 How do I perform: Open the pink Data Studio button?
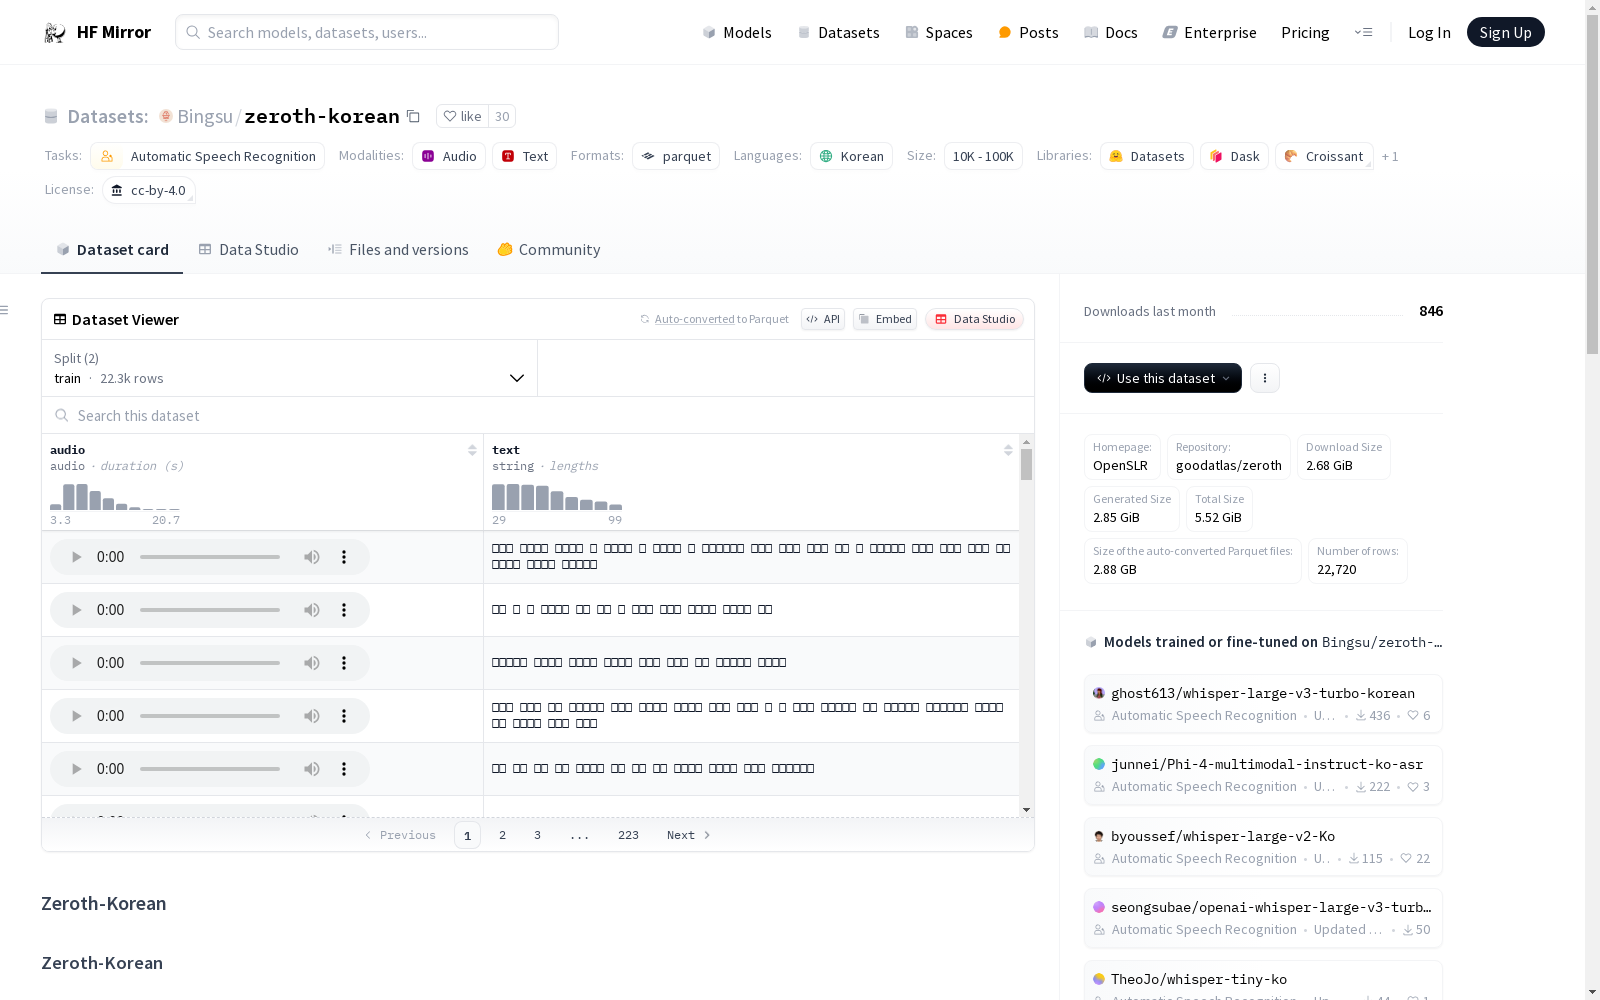[975, 319]
